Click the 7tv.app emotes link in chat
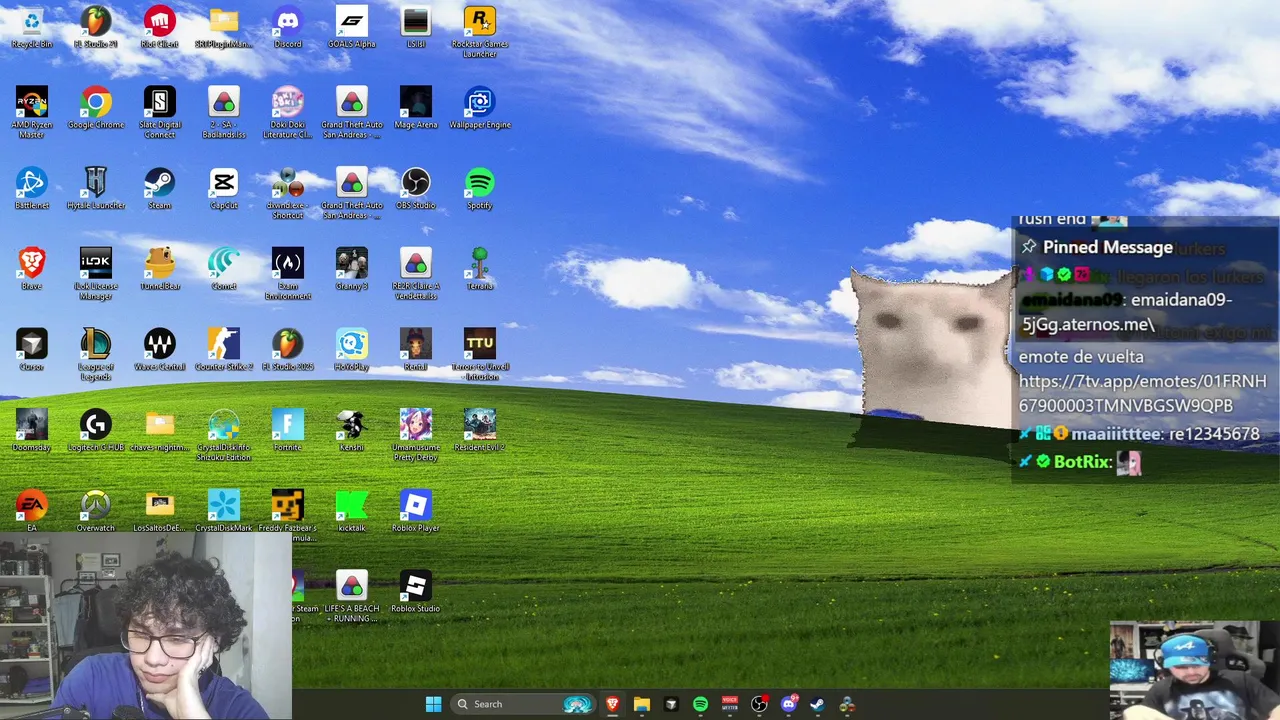This screenshot has height=720, width=1280. [x=1142, y=393]
